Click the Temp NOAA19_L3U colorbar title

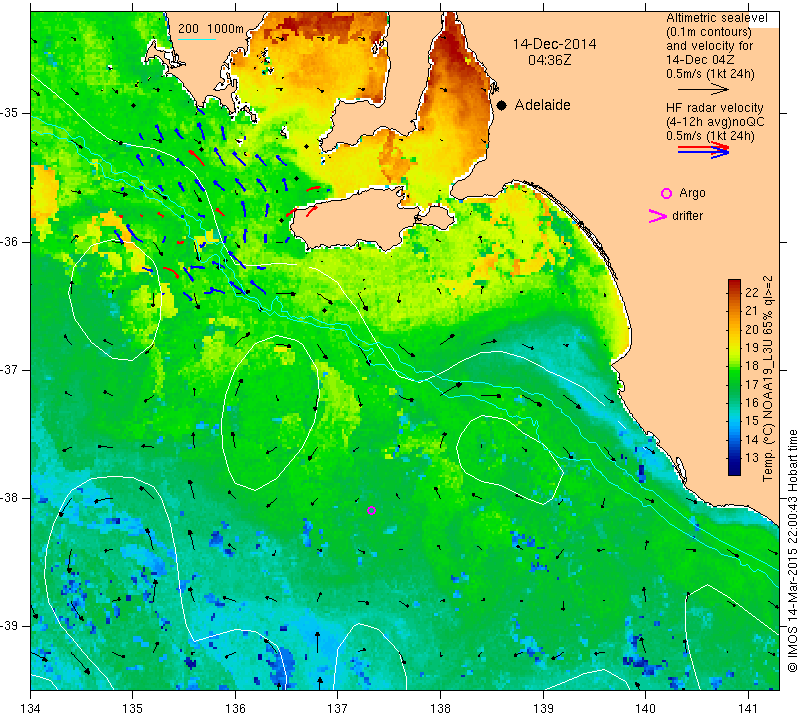coord(768,378)
